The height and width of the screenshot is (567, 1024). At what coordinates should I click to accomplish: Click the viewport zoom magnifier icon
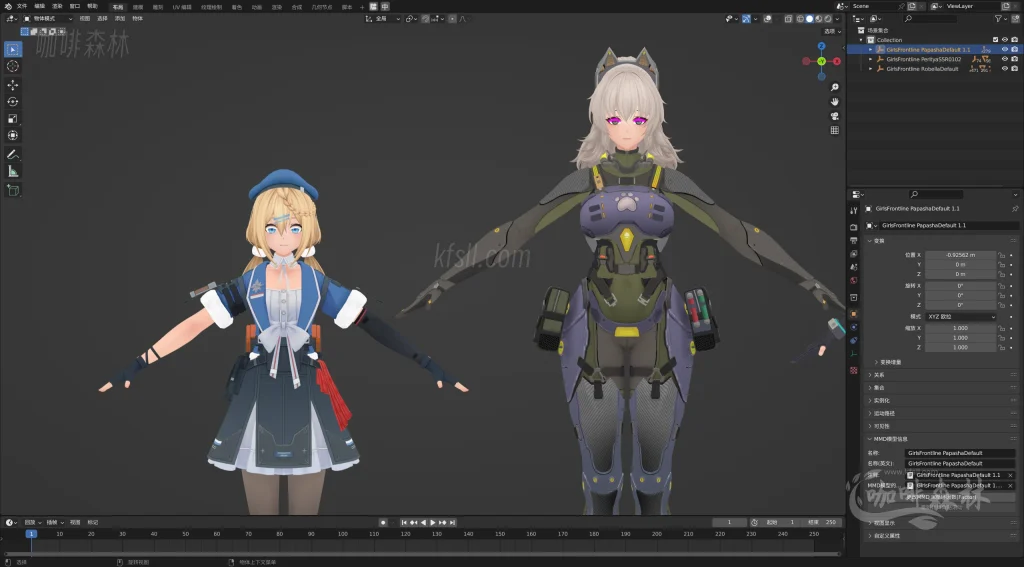tap(835, 87)
